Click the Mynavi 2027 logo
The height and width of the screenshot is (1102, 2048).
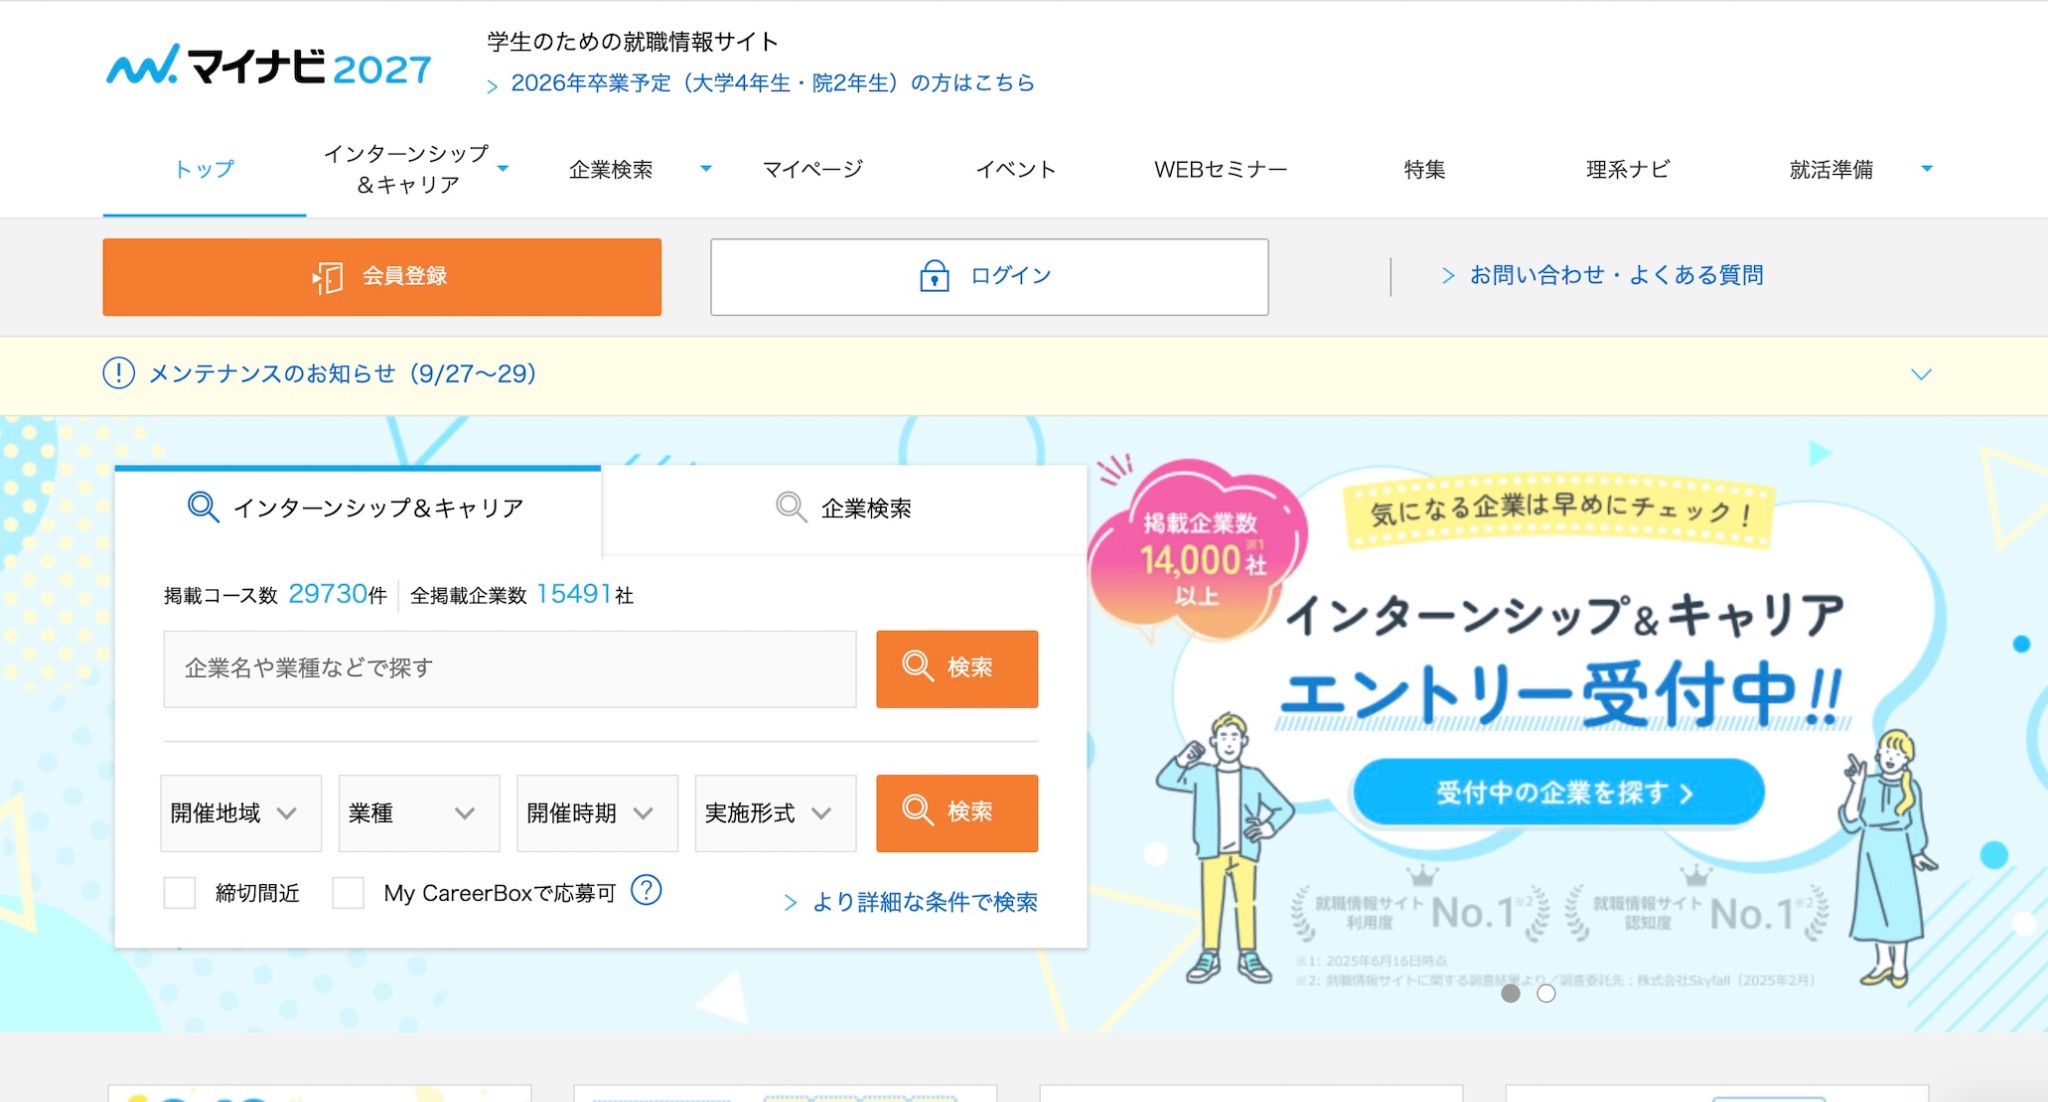tap(268, 67)
